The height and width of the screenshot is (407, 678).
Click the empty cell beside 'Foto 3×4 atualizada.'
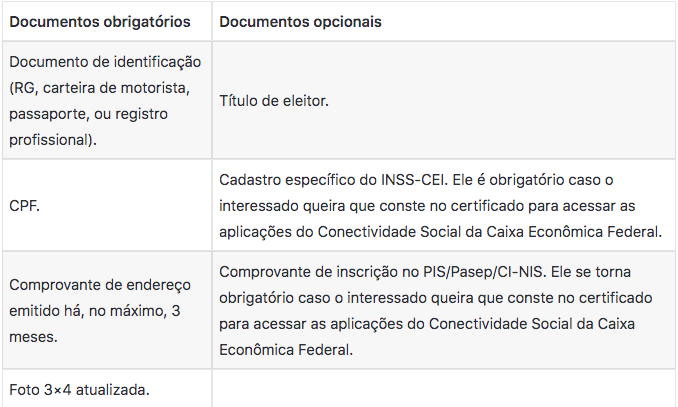click(444, 389)
